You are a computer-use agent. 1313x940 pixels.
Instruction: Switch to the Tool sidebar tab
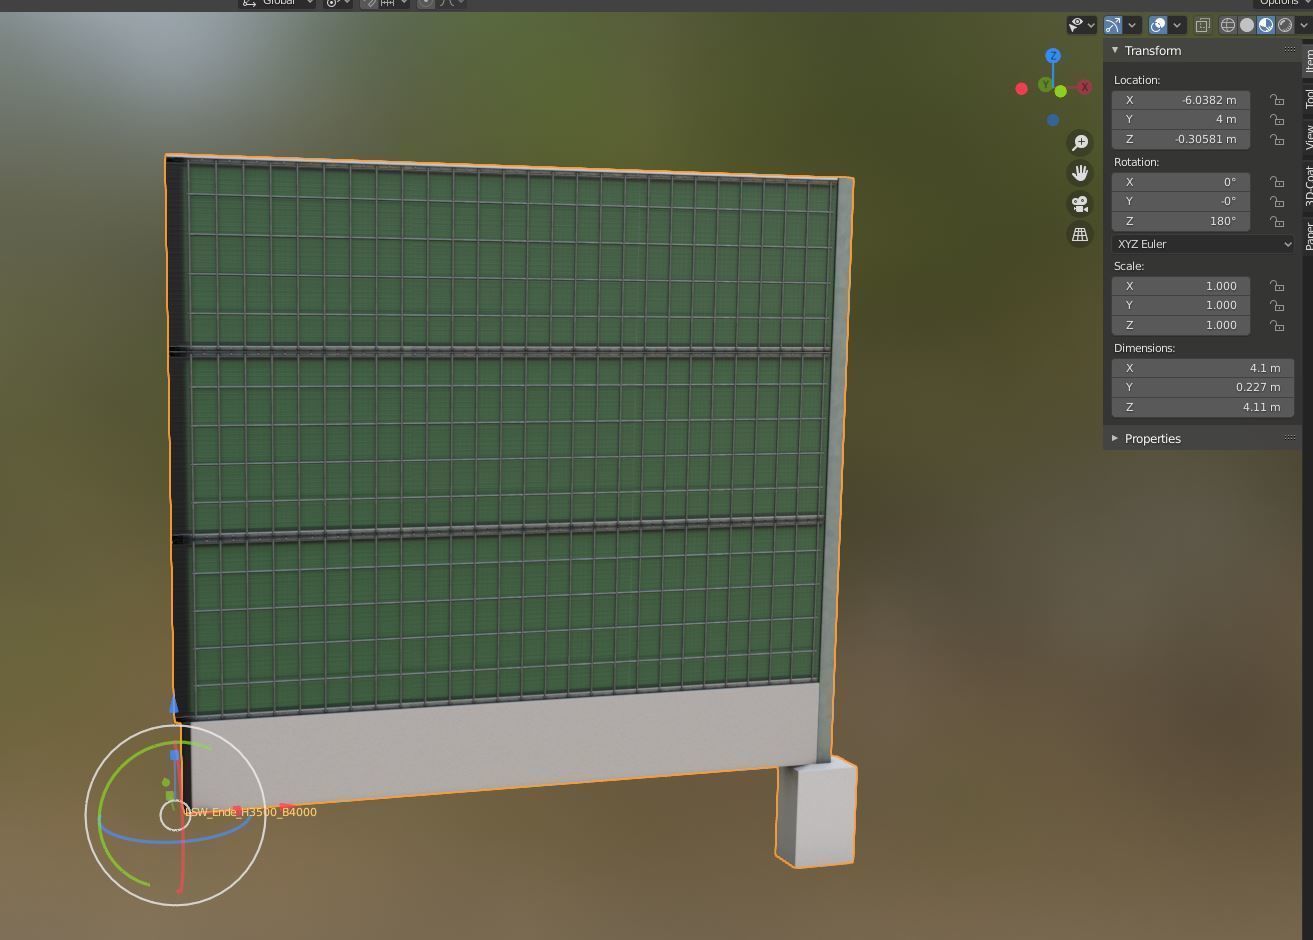tap(1308, 98)
